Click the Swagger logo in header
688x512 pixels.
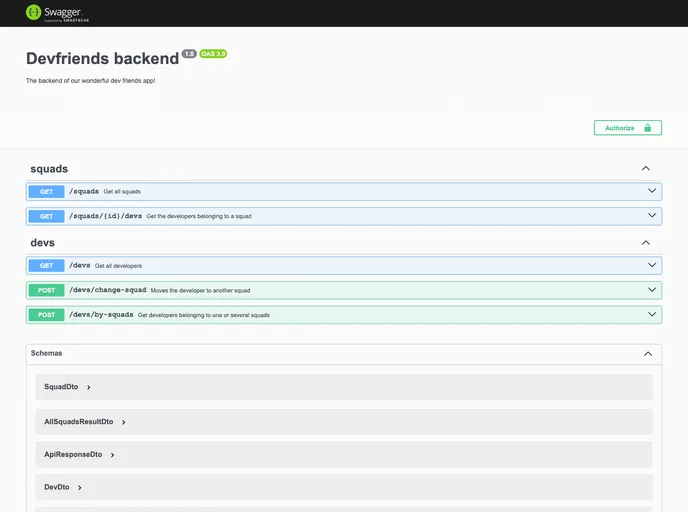click(55, 13)
